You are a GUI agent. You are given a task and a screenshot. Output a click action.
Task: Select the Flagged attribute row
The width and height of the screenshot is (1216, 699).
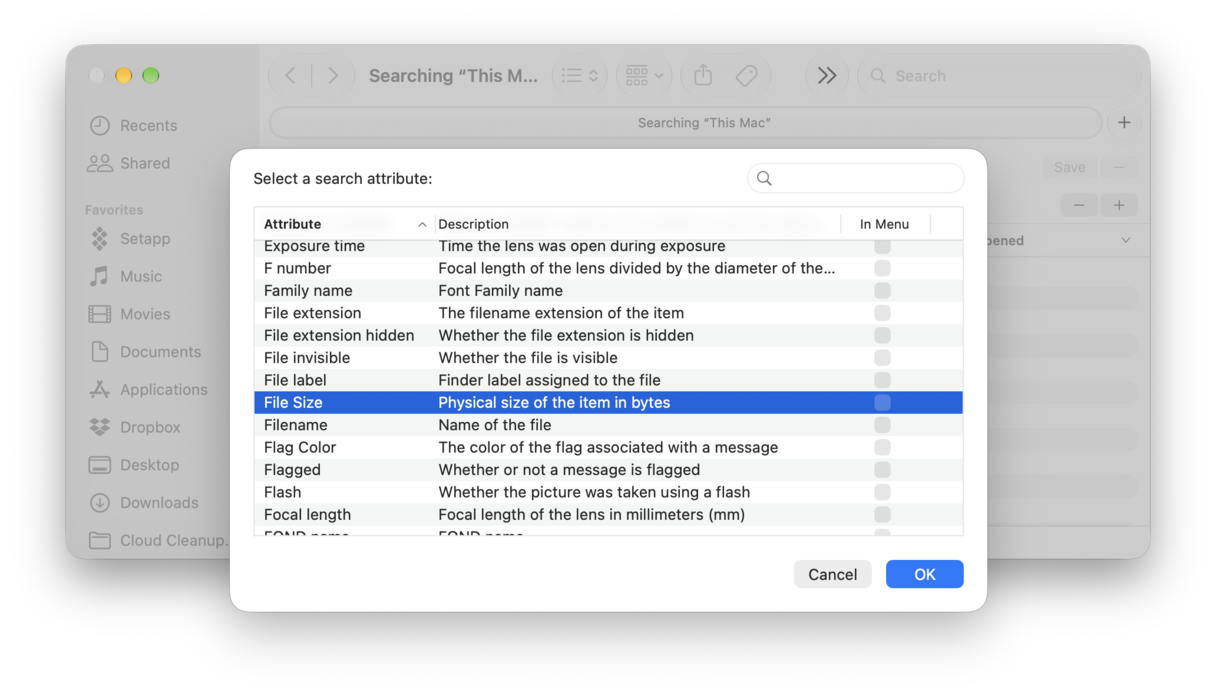(x=608, y=470)
